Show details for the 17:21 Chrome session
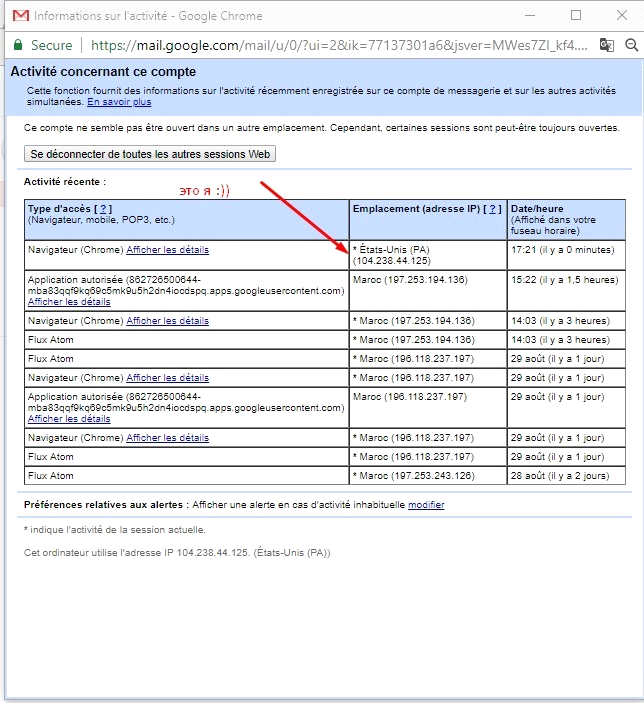This screenshot has height=703, width=644. click(167, 250)
